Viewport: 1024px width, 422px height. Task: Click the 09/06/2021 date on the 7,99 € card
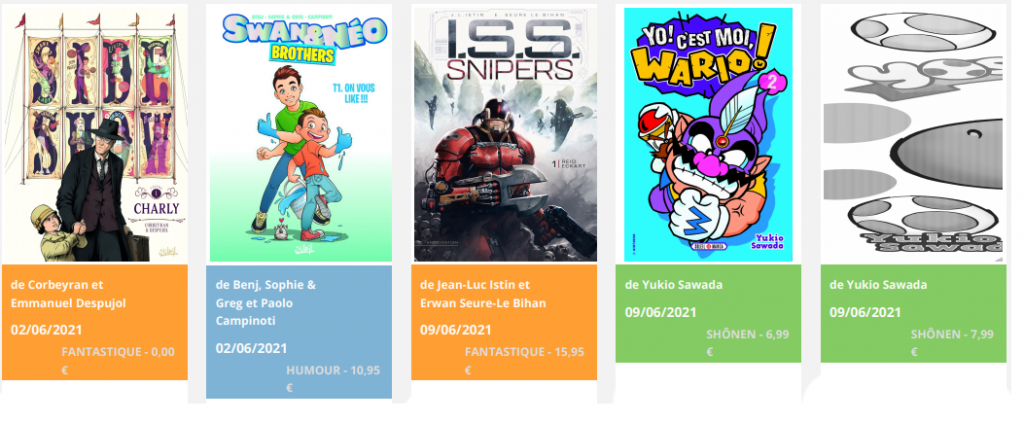click(865, 312)
